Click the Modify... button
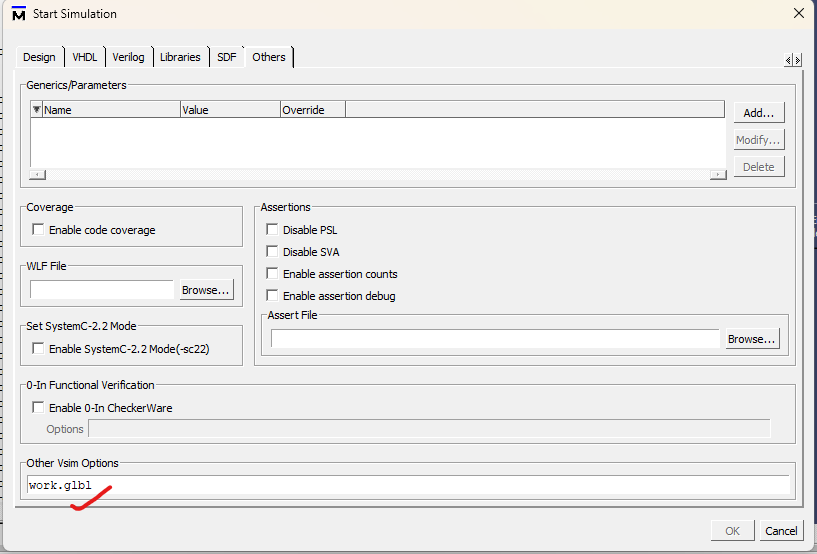The image size is (817, 554). [759, 140]
